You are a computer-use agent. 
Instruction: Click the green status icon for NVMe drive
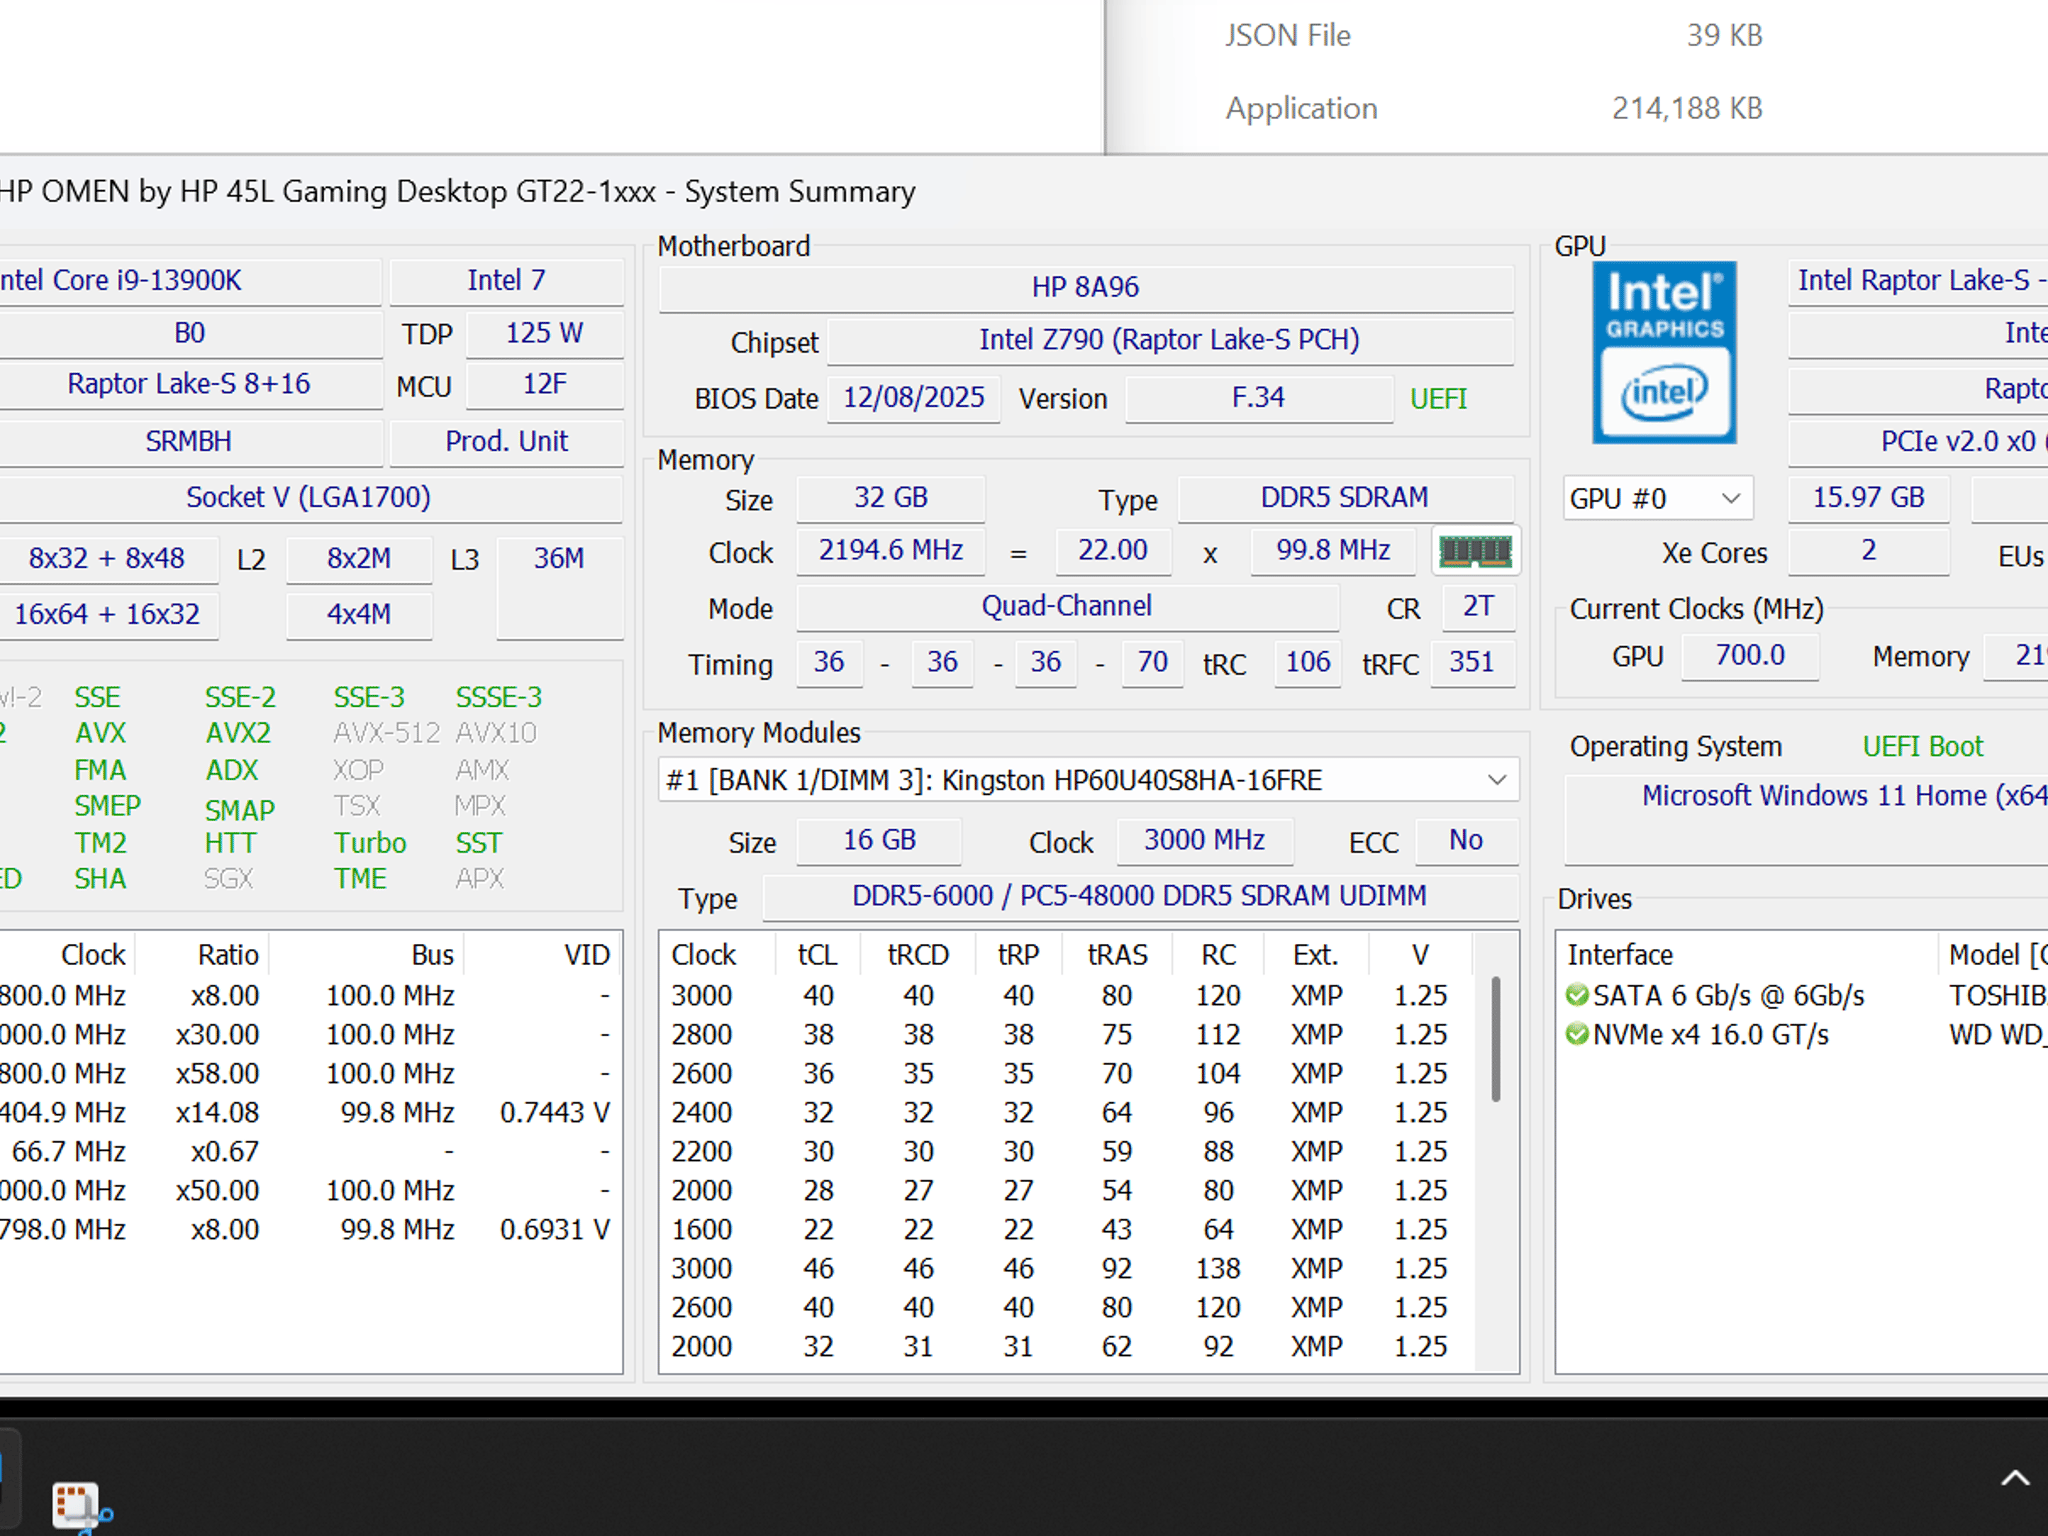click(x=1577, y=1034)
